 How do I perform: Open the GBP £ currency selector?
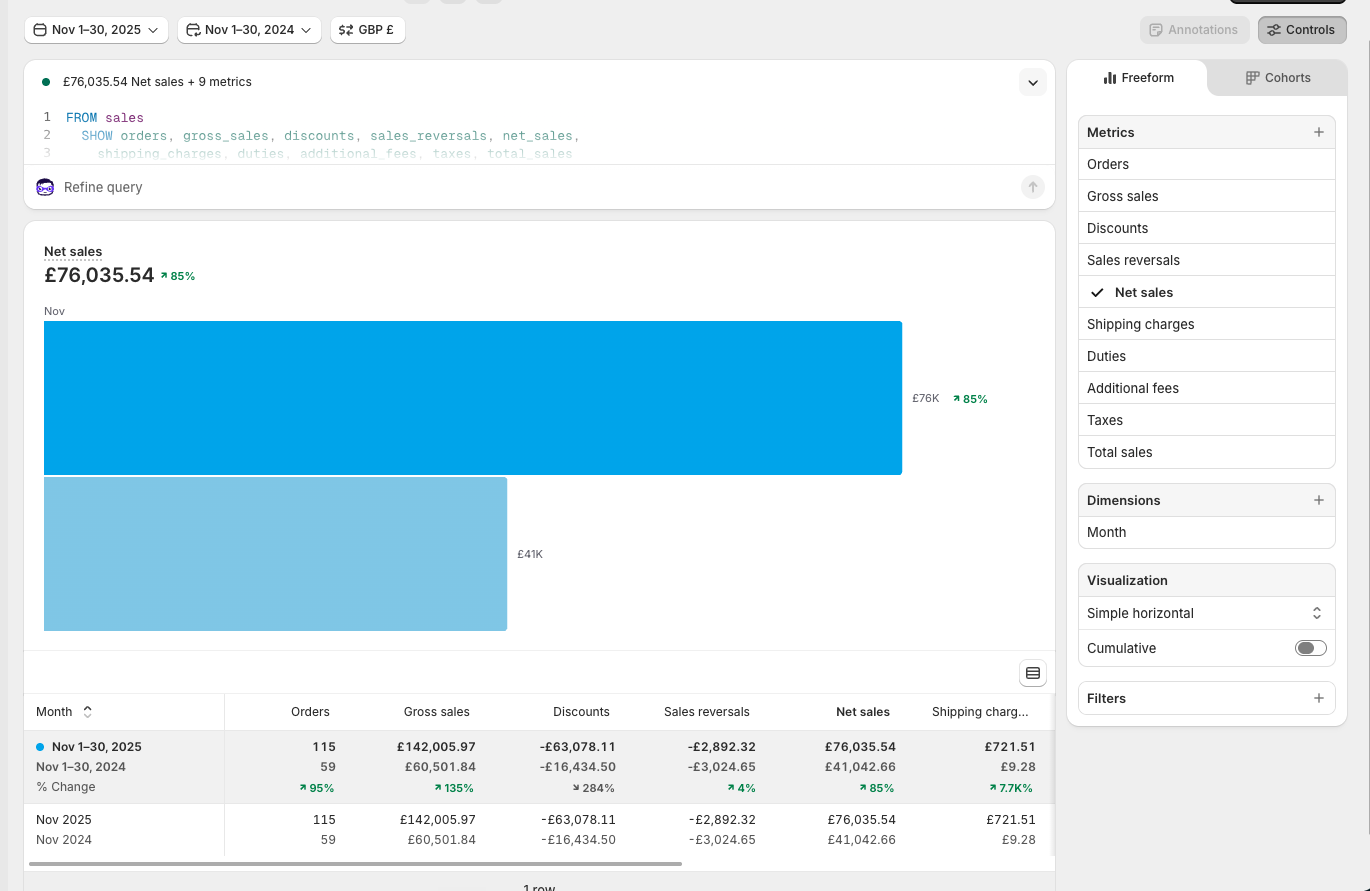coord(367,30)
